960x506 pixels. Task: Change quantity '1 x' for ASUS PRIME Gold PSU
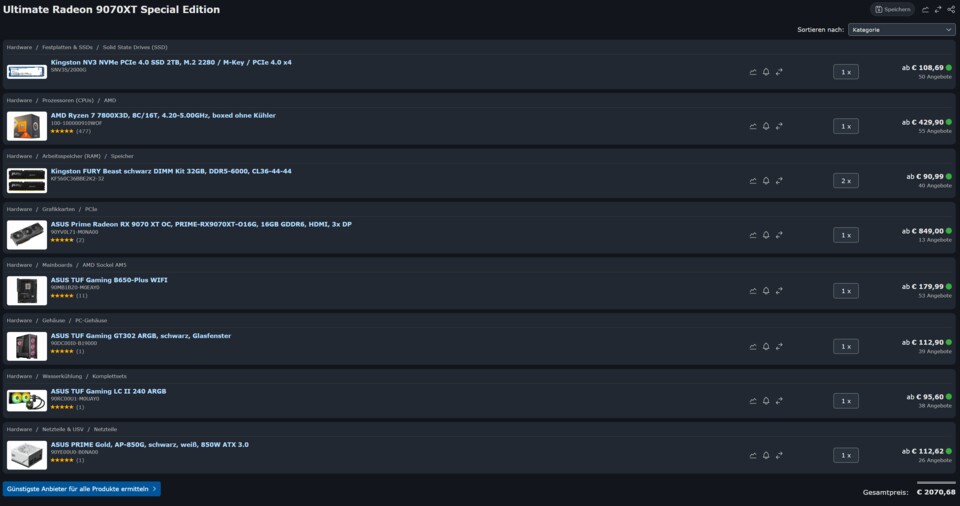point(845,455)
